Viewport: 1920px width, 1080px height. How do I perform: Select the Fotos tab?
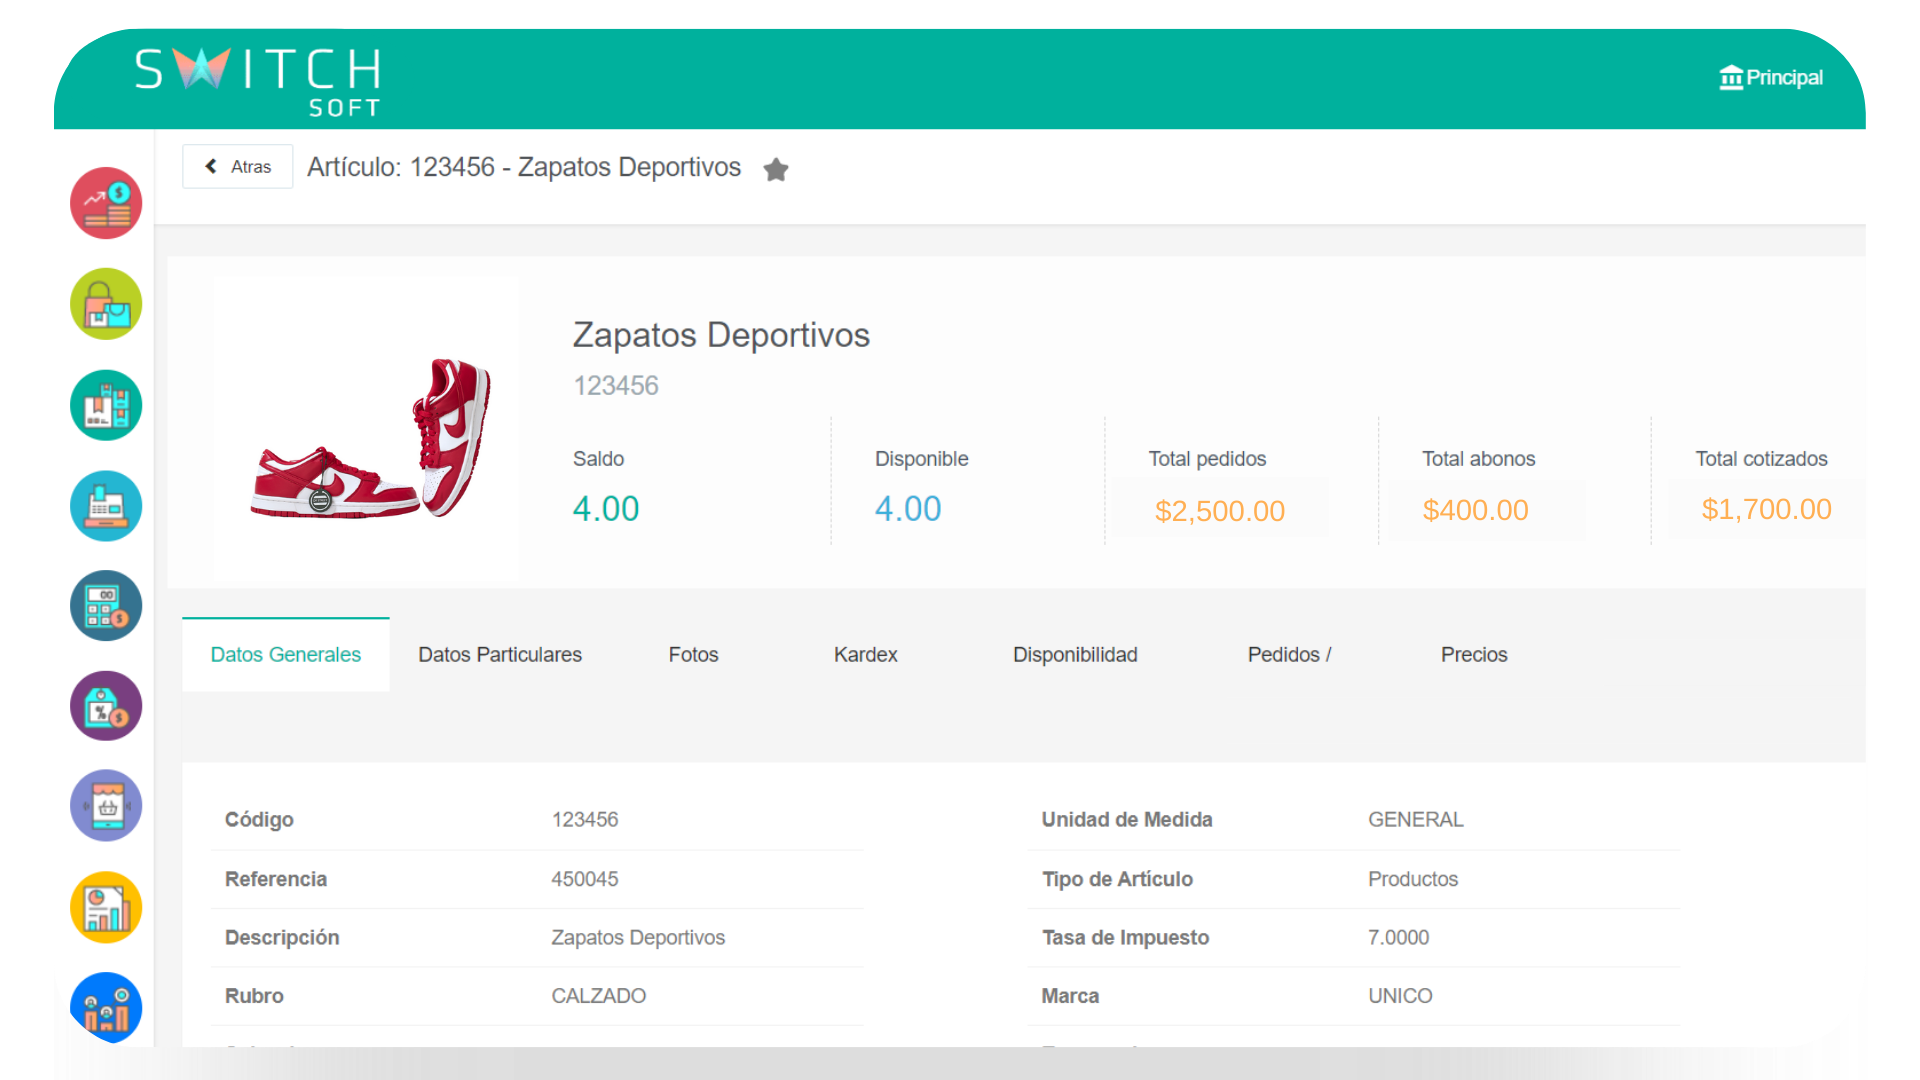[x=693, y=655]
